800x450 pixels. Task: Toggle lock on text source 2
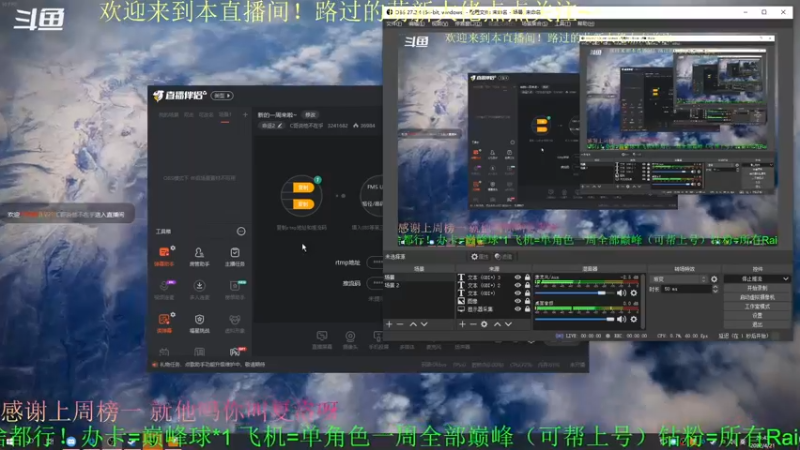coord(528,285)
